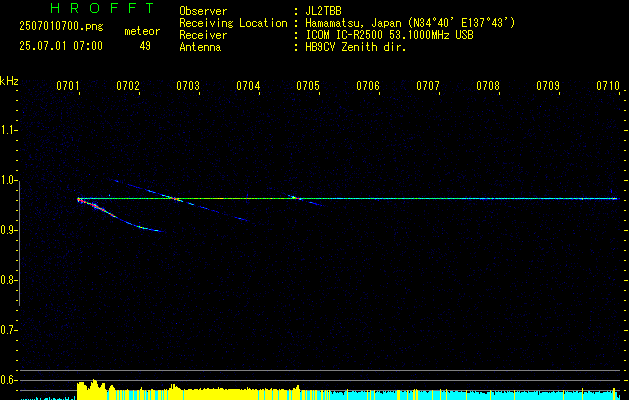Screen dimensions: 629x400
Task: Click the 1.0 kHz frequency label
Action: point(7,180)
